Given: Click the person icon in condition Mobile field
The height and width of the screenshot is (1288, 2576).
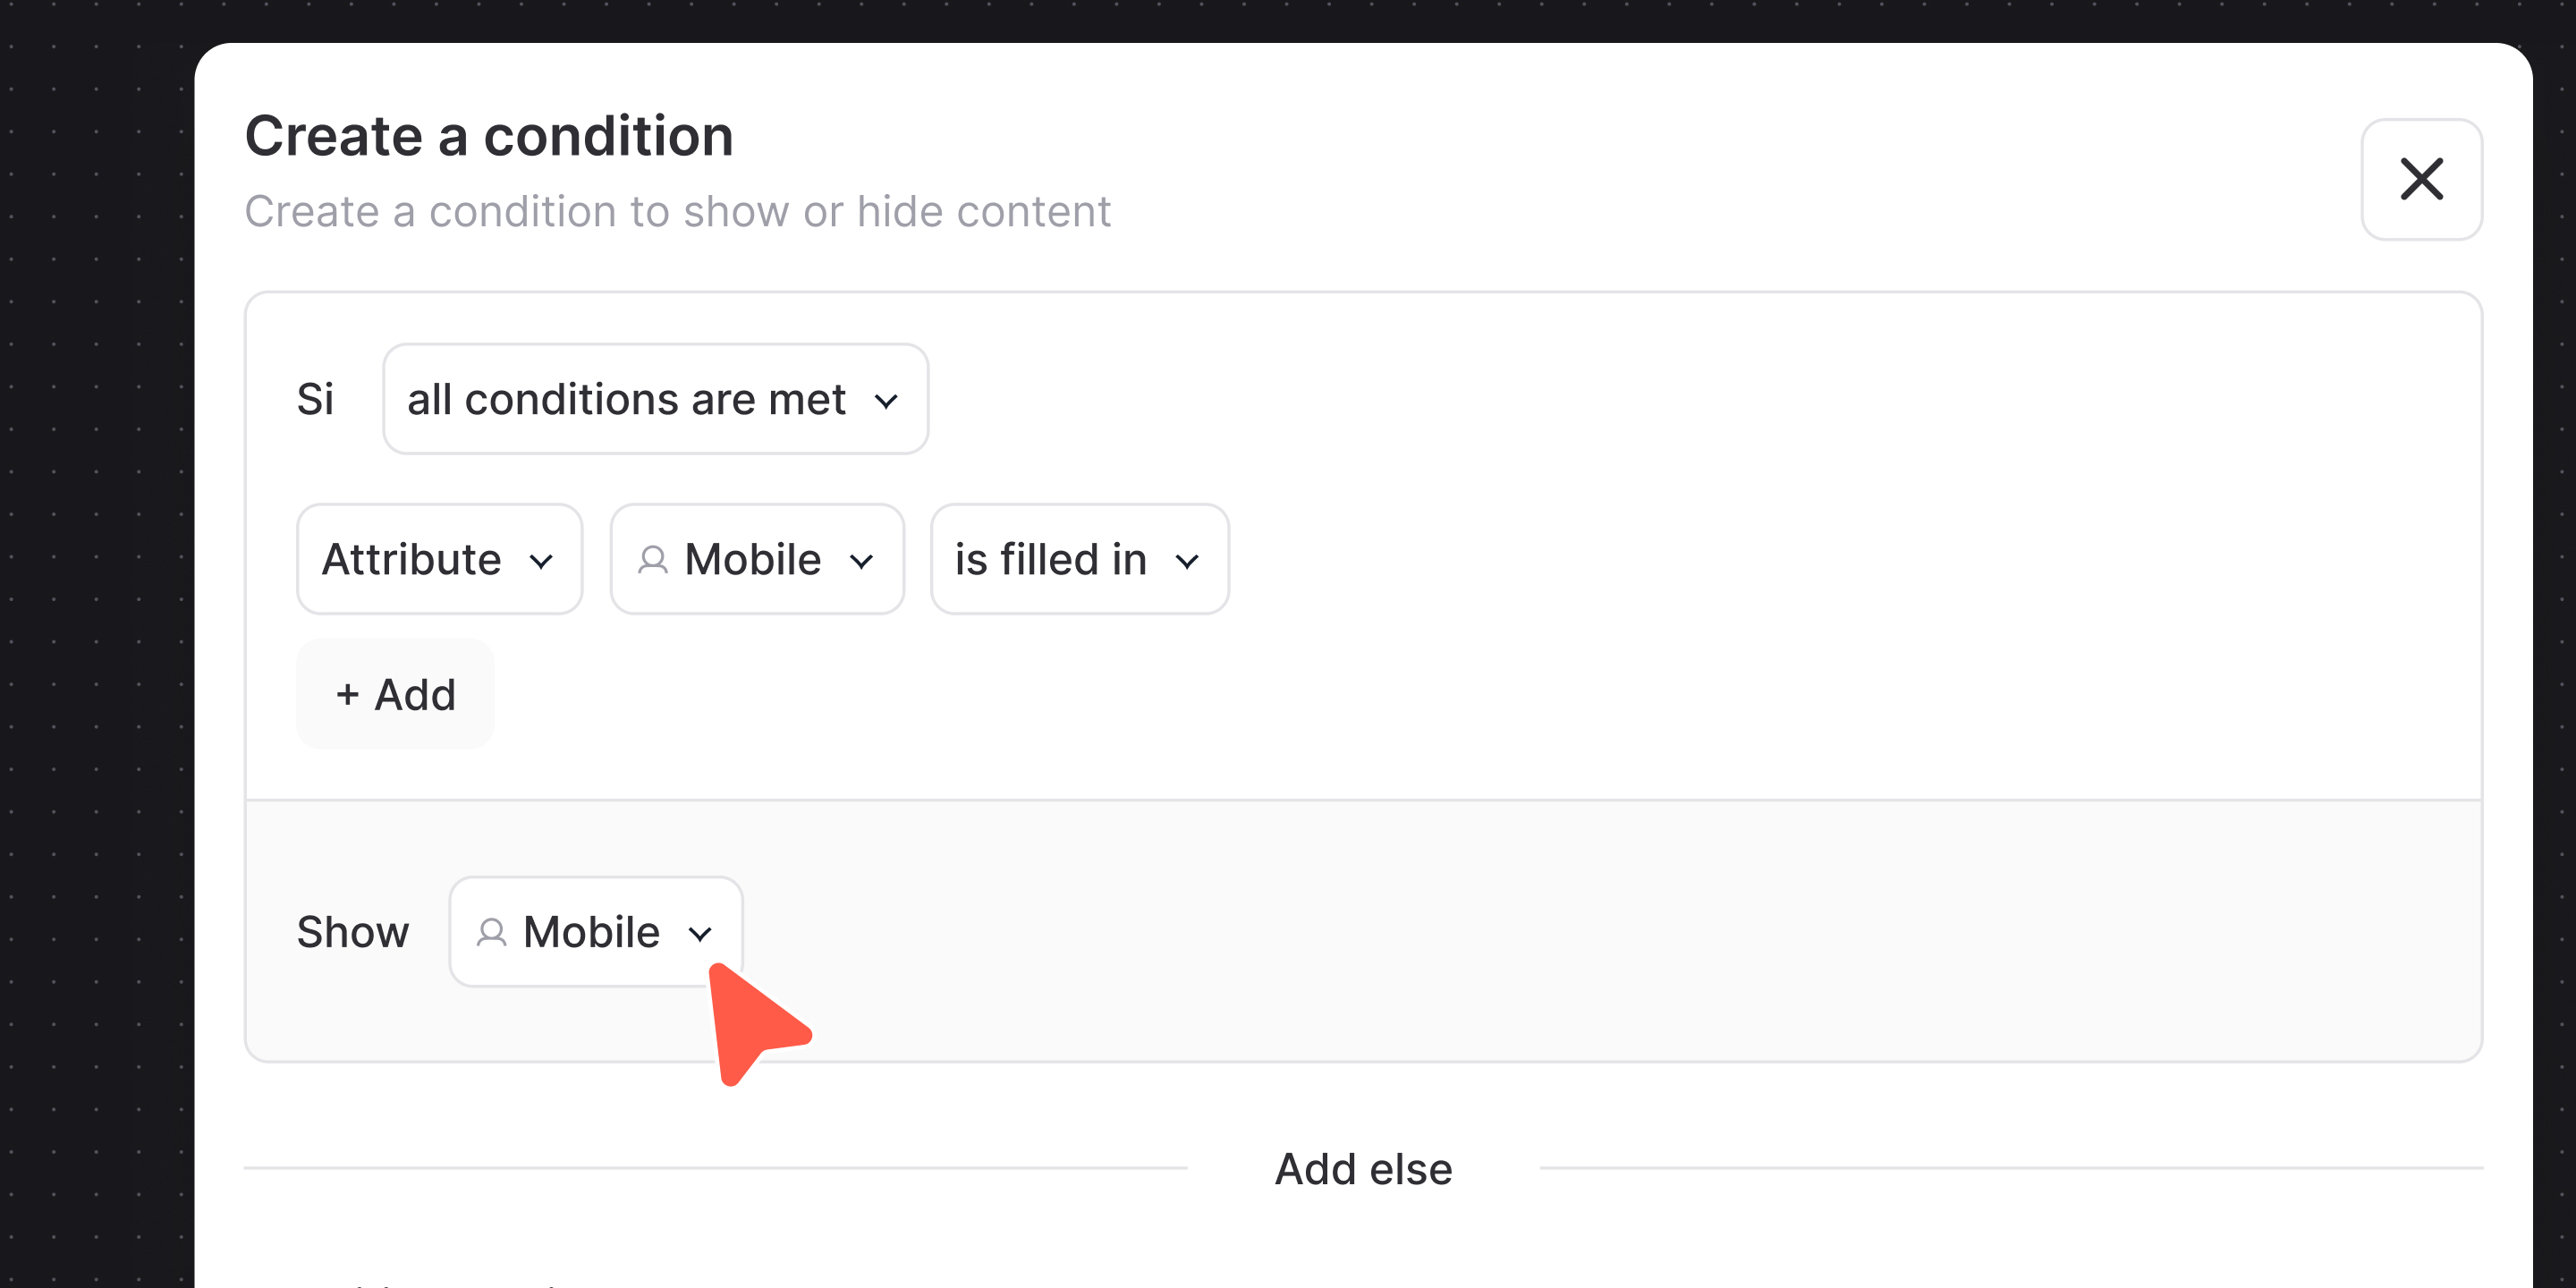Looking at the screenshot, I should point(653,560).
